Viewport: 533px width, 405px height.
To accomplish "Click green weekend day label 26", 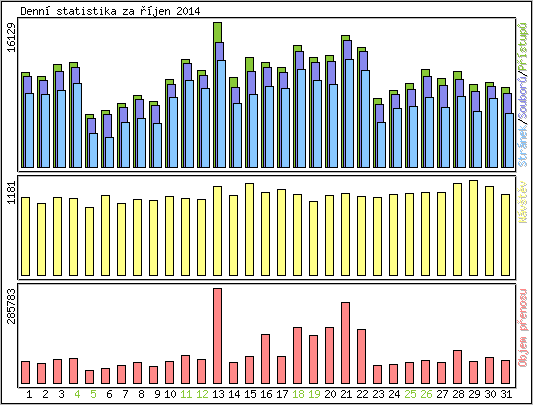I will [427, 394].
